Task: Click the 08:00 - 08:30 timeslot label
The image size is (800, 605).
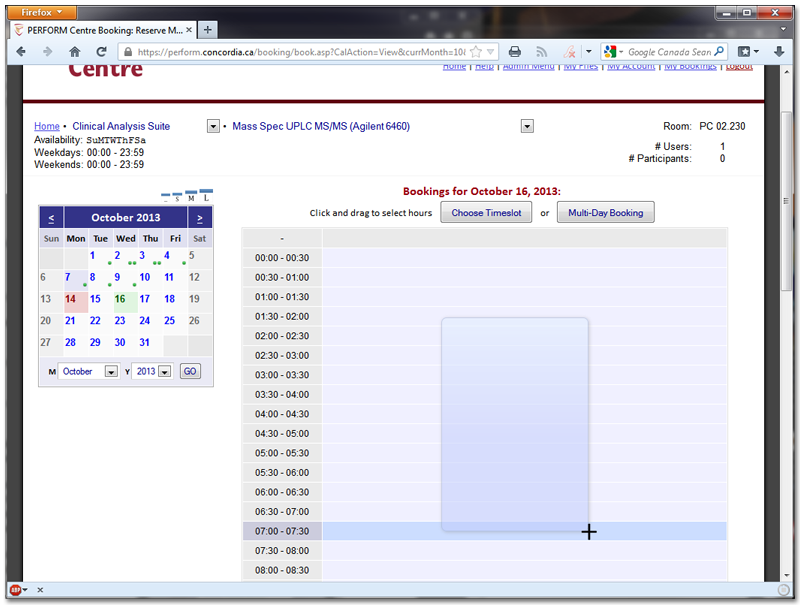Action: (282, 570)
